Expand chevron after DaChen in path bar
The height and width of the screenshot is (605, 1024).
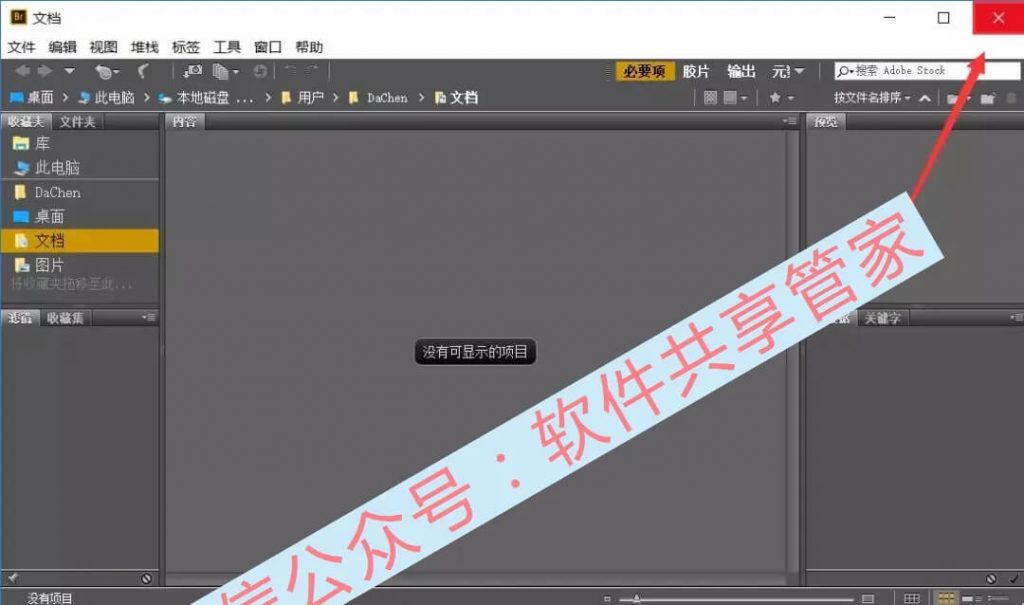421,97
